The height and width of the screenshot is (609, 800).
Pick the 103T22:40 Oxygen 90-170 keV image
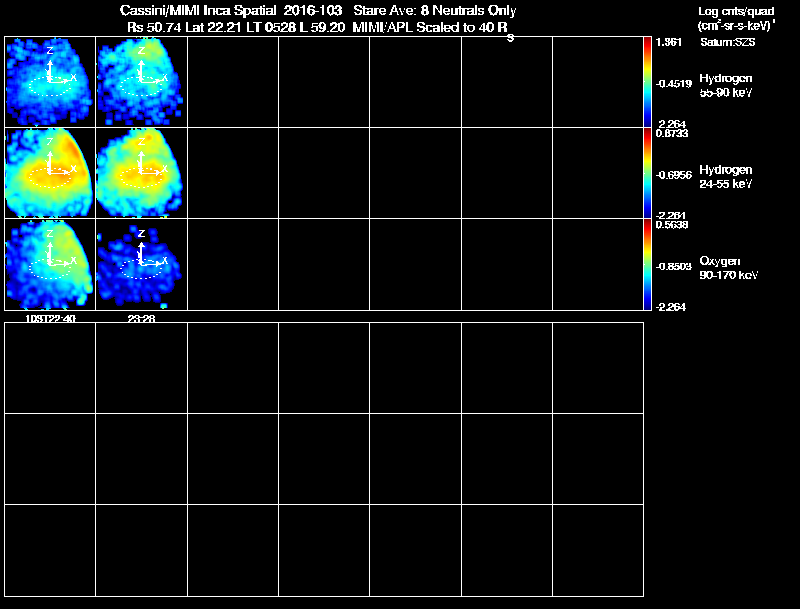(50, 264)
